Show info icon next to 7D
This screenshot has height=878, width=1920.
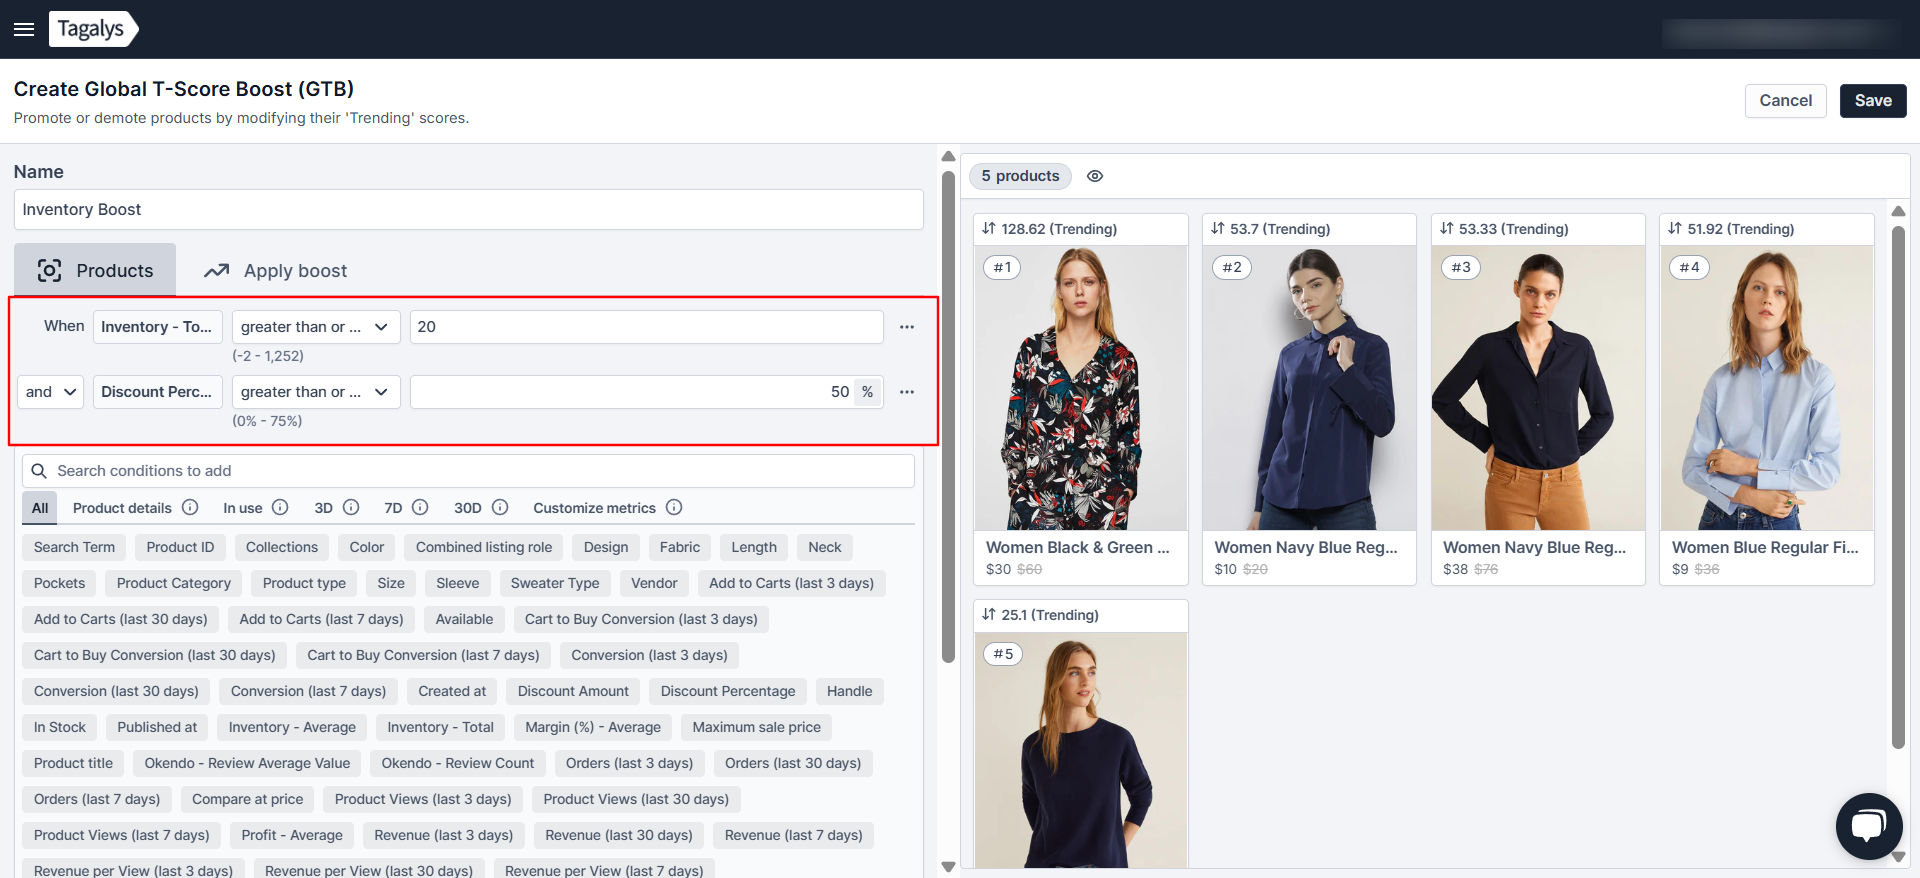click(x=420, y=508)
